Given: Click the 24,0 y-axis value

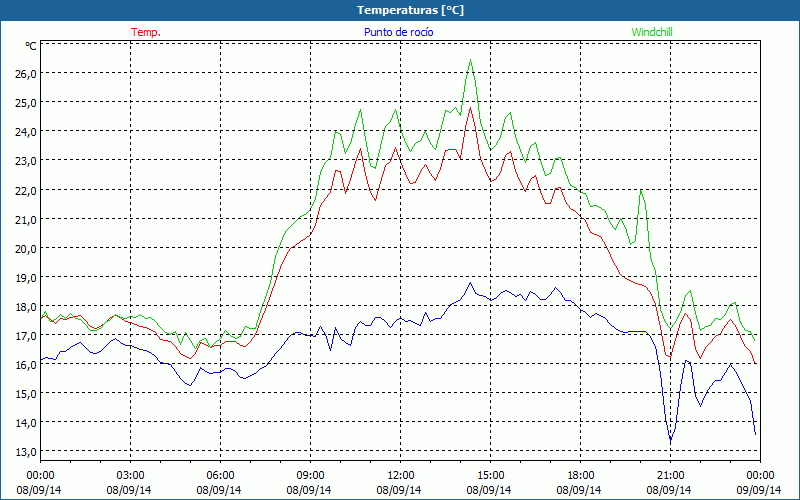Looking at the screenshot, I should [26, 132].
